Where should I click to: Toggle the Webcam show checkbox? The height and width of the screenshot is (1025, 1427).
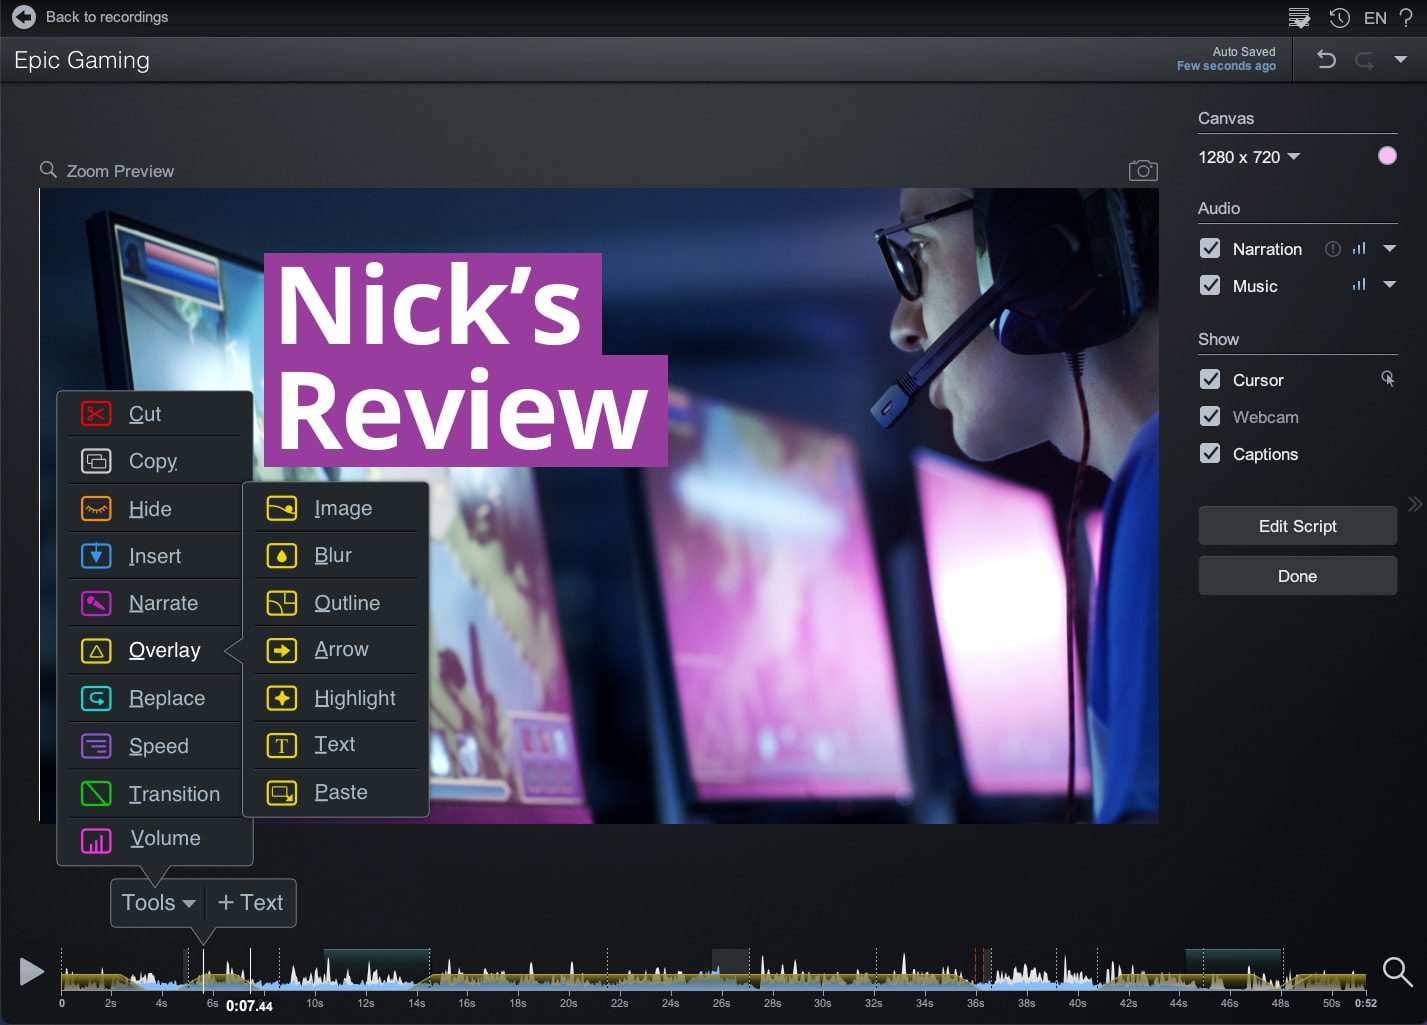(1210, 416)
